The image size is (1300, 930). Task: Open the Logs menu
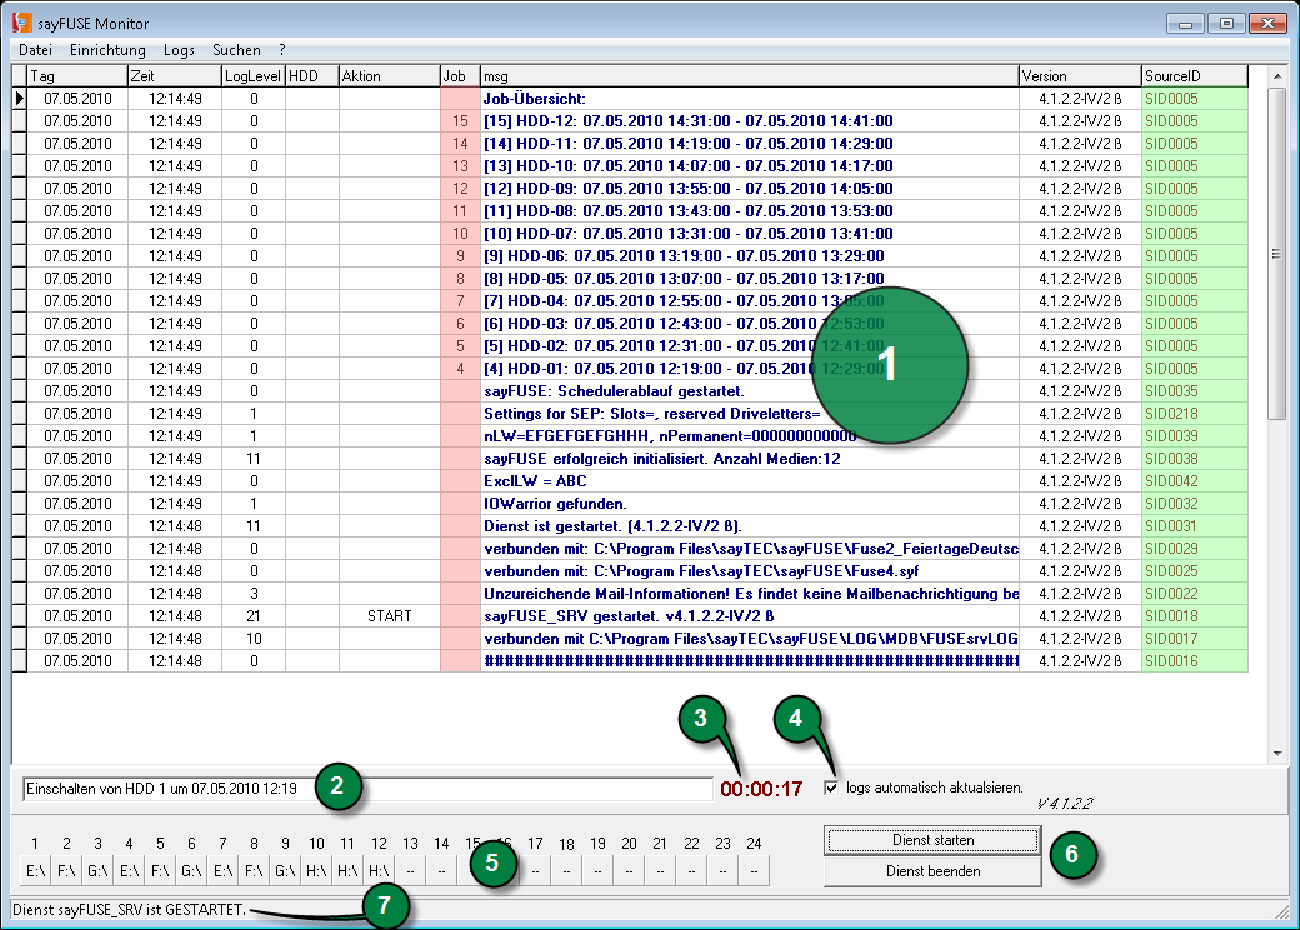[179, 50]
